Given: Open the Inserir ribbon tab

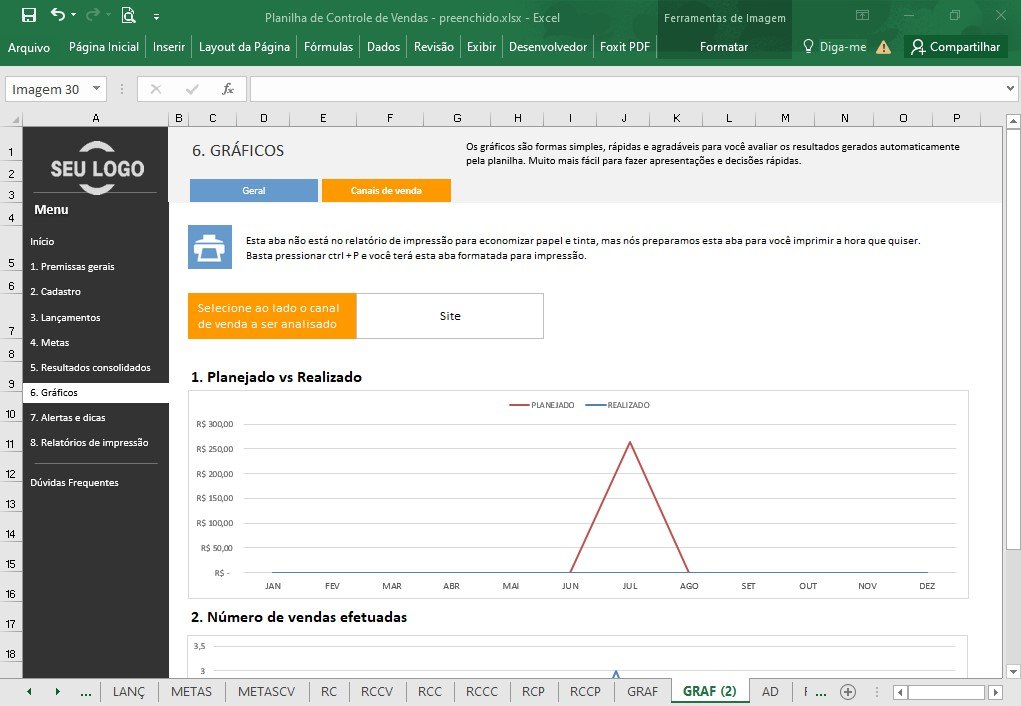Looking at the screenshot, I should pos(169,47).
